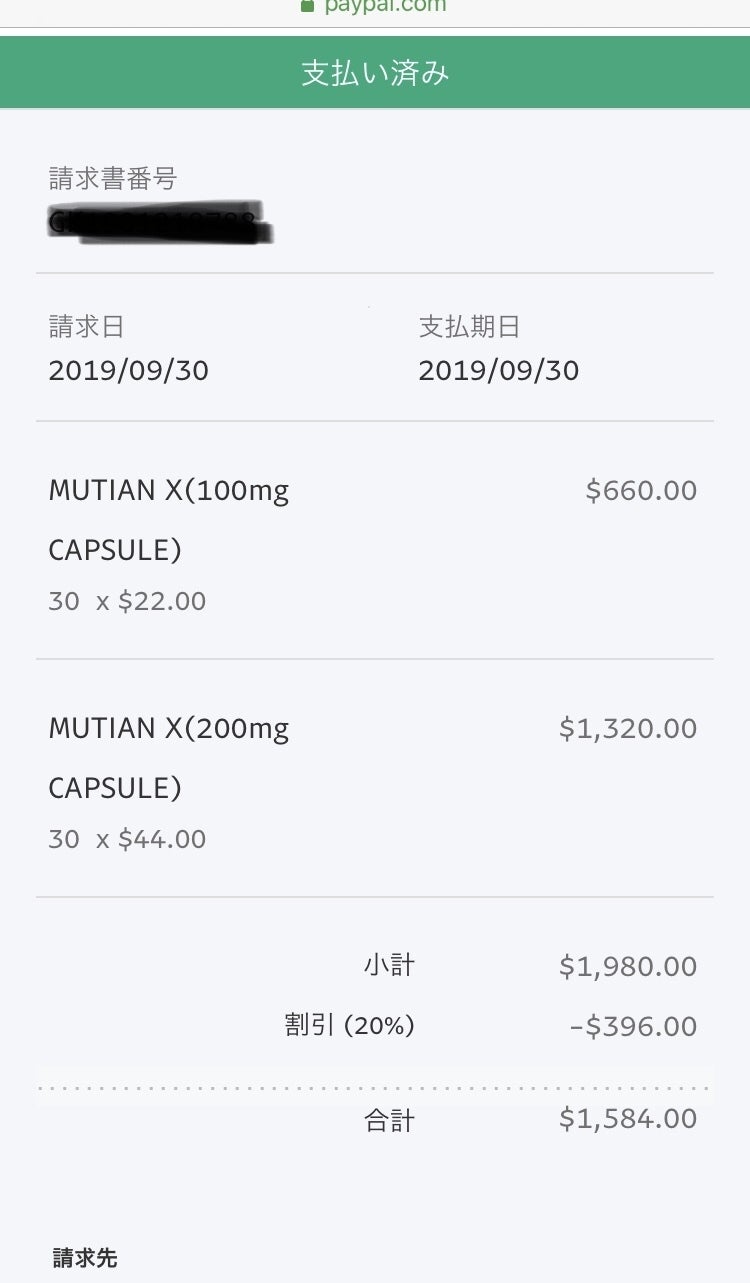This screenshot has width=750, height=1283.
Task: Click the green lock icon in address bar
Action: pos(308,5)
